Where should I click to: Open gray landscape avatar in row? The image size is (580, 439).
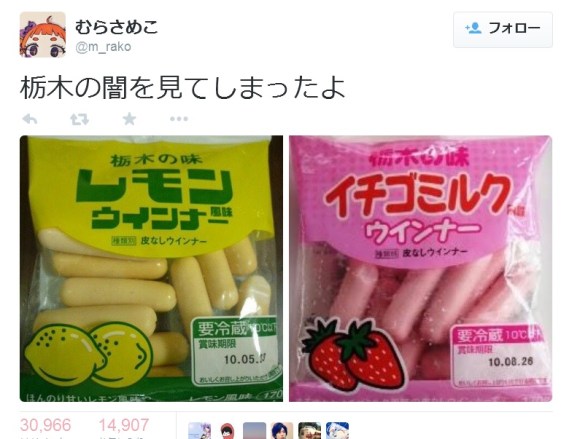[254, 430]
